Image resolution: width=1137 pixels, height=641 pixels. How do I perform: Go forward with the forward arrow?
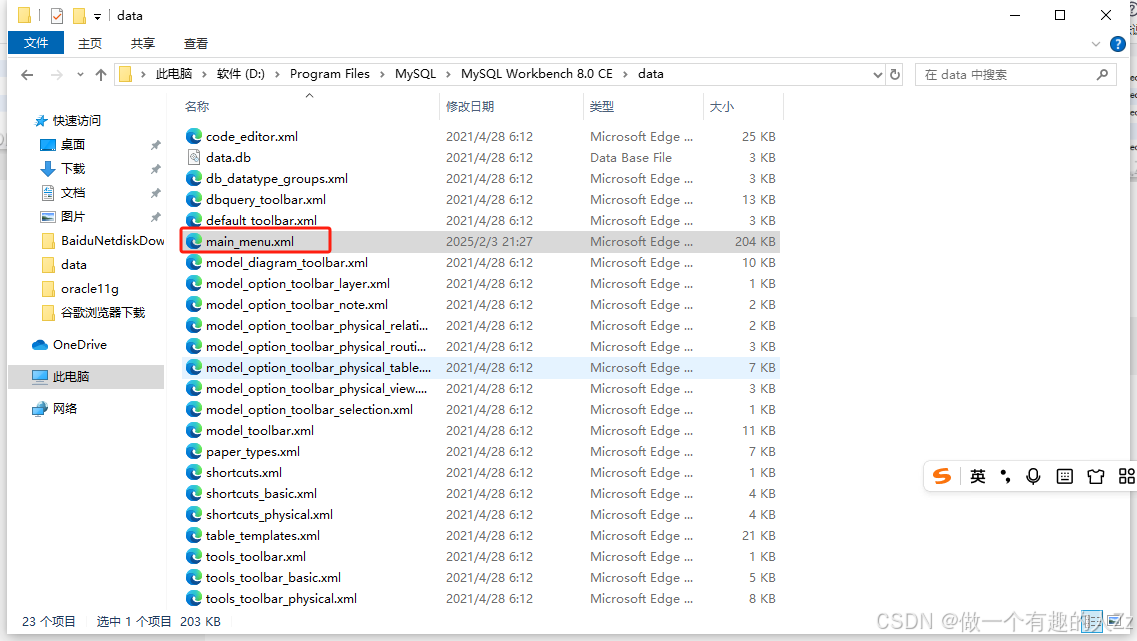57,74
